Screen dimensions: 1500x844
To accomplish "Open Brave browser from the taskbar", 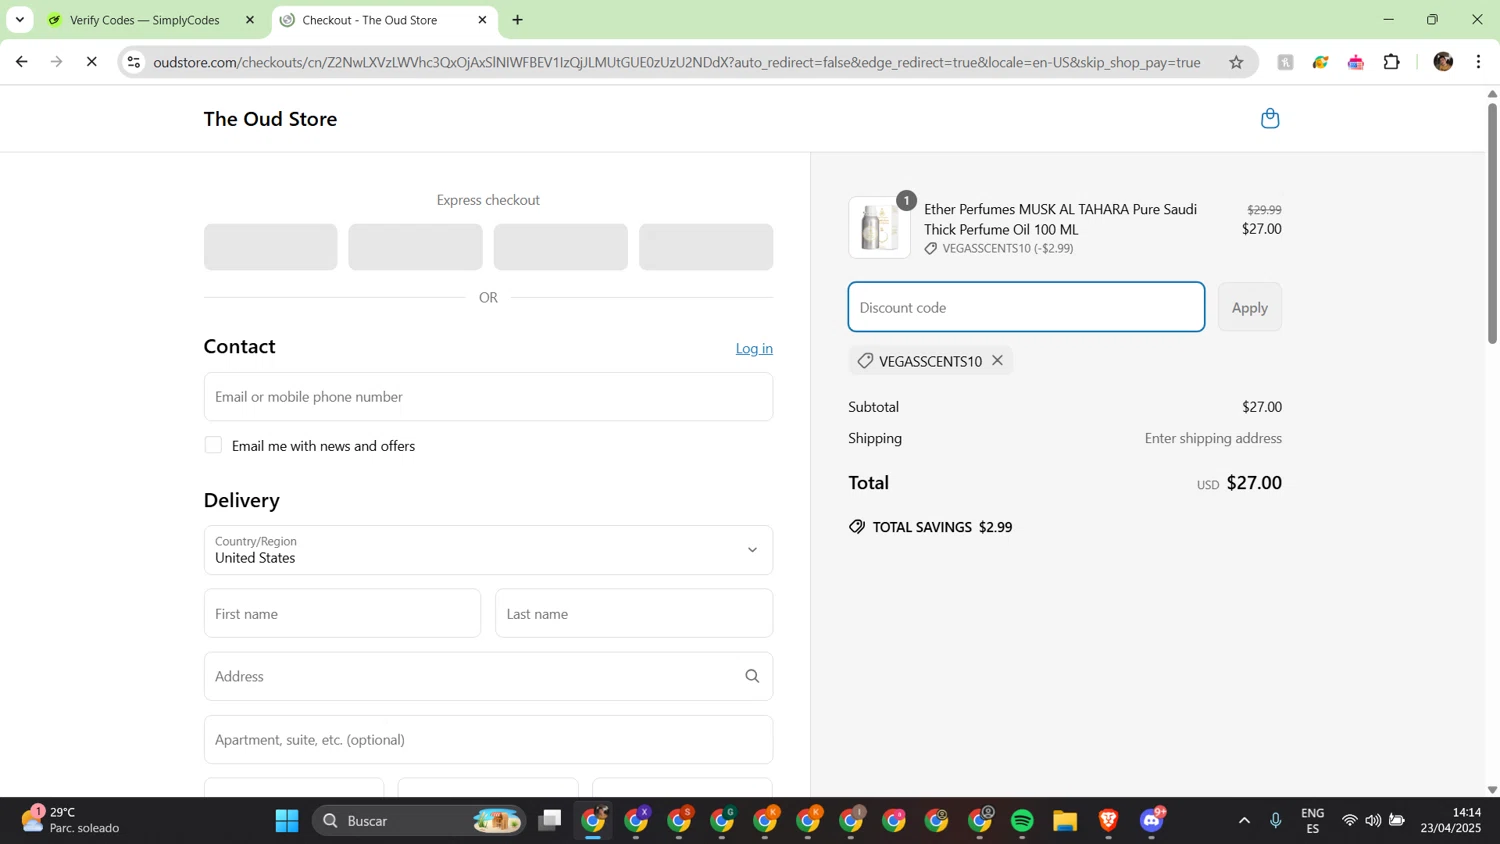I will point(1108,821).
